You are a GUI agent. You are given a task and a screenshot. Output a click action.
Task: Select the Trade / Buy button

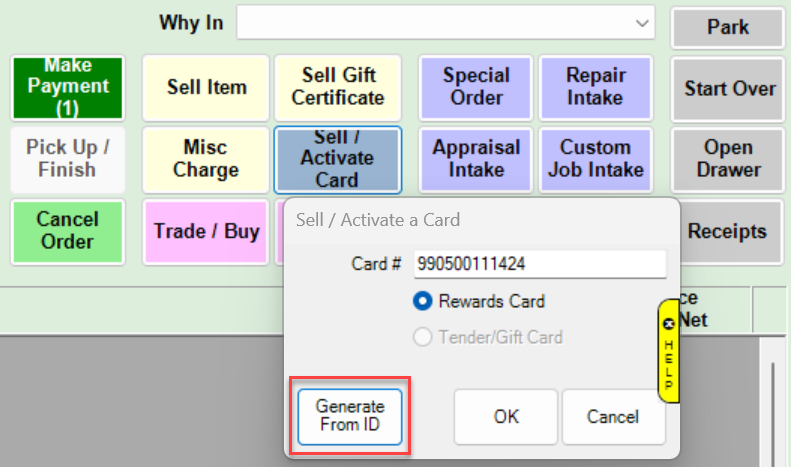click(x=206, y=231)
